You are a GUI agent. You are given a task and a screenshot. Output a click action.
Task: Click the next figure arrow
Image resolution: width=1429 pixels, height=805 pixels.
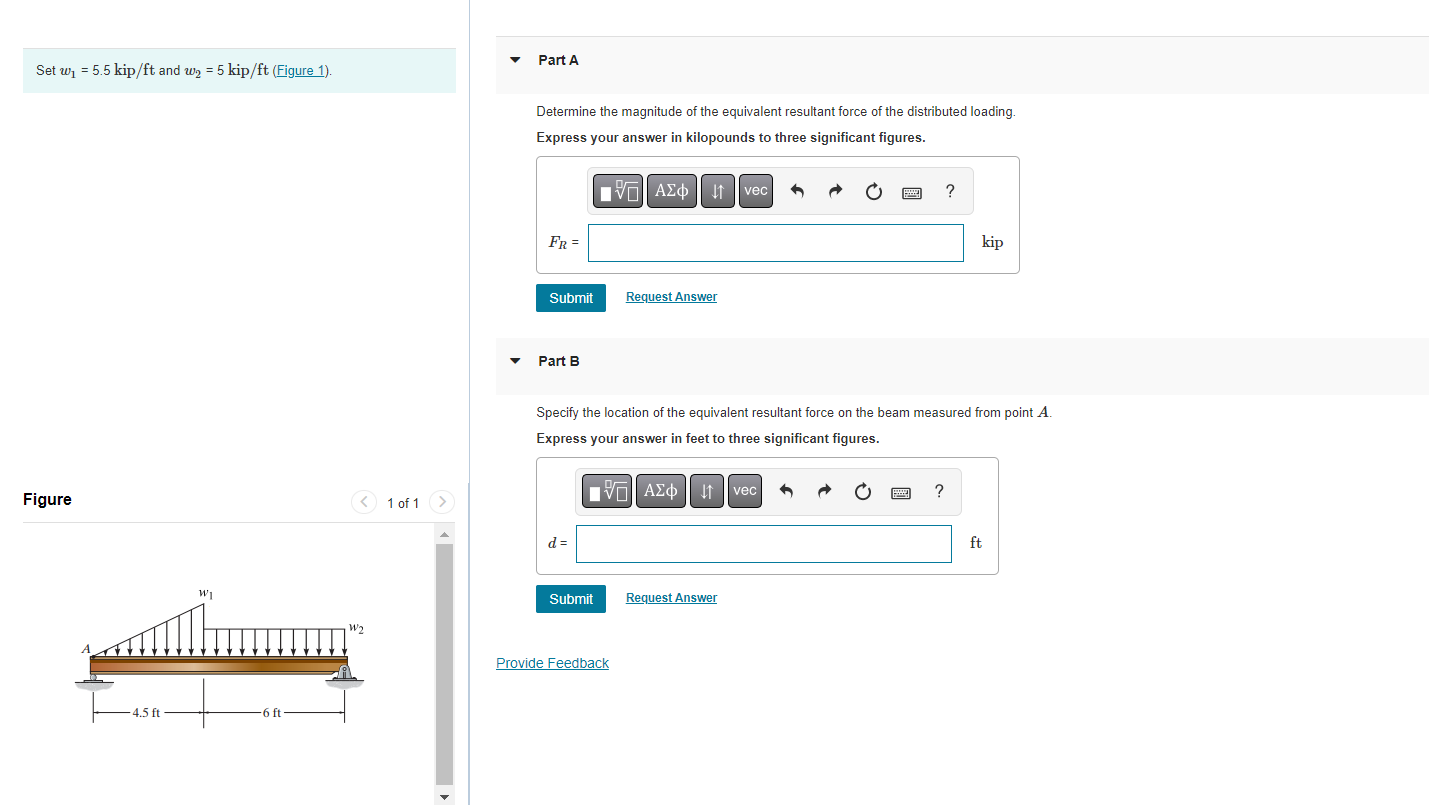(441, 502)
